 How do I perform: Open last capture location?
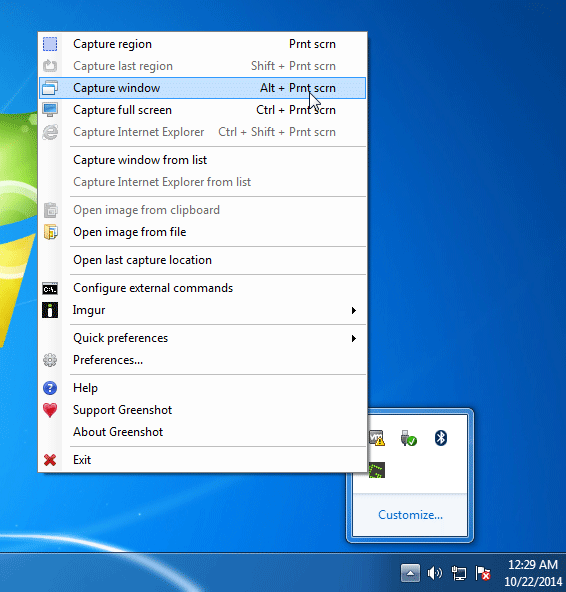tap(202, 260)
